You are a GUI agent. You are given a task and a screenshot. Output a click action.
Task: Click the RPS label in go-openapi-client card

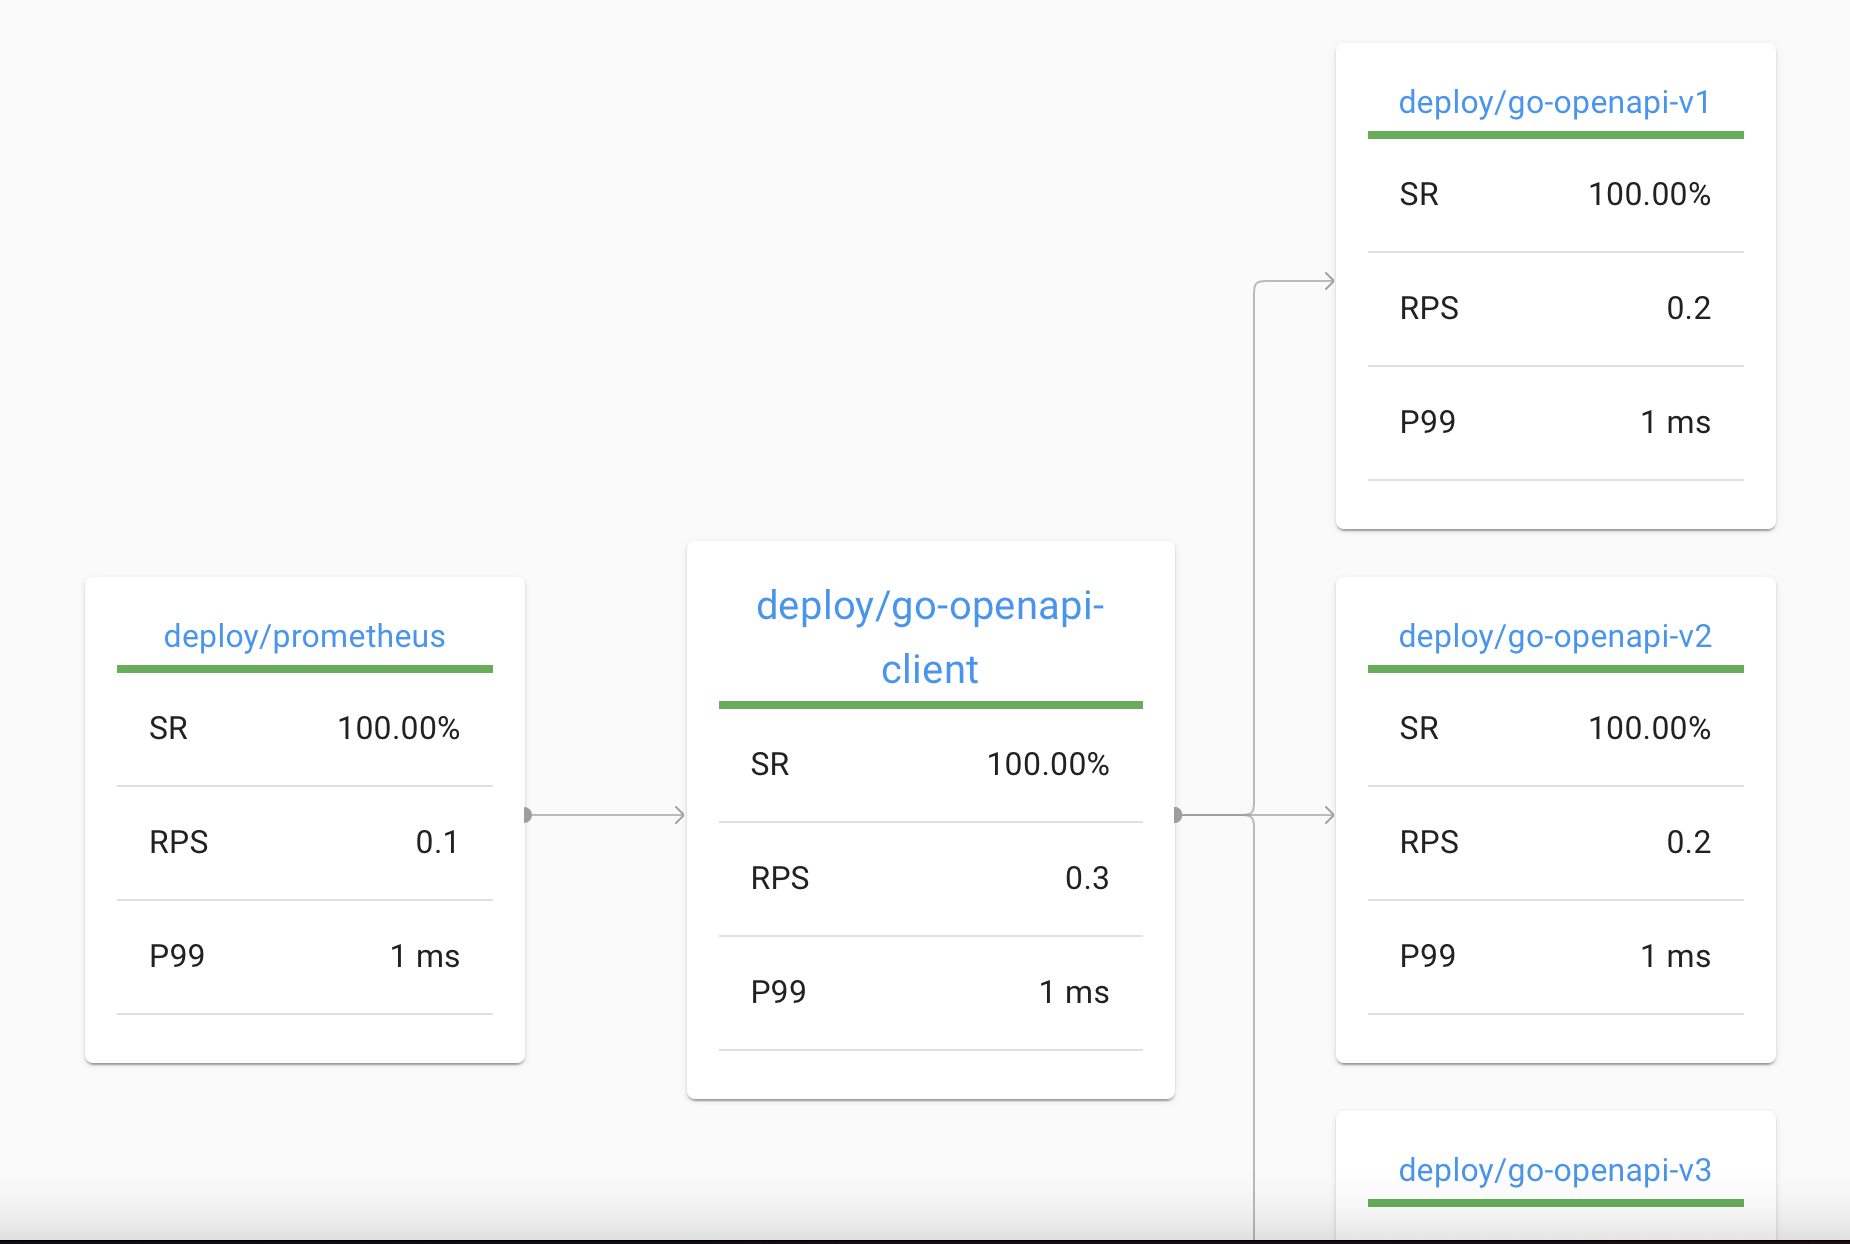[780, 878]
